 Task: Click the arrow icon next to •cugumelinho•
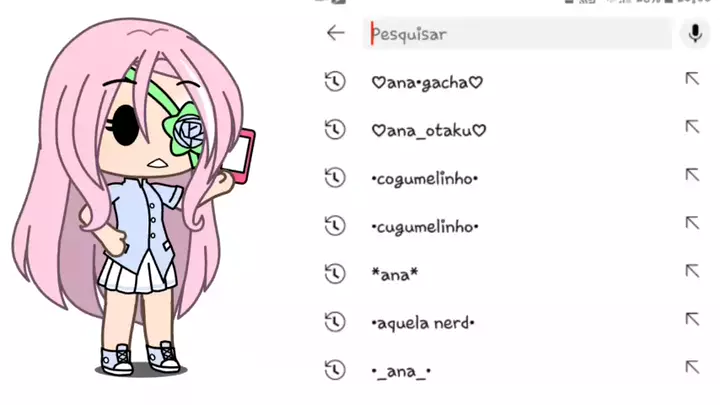click(x=692, y=223)
